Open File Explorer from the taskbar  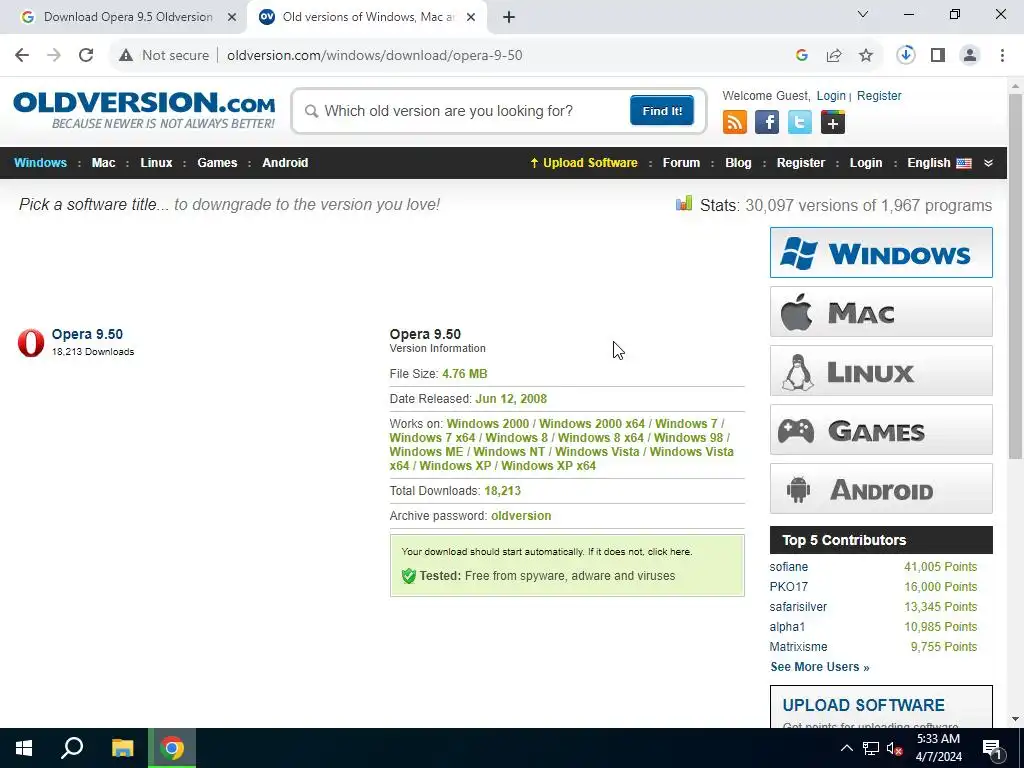(x=122, y=748)
